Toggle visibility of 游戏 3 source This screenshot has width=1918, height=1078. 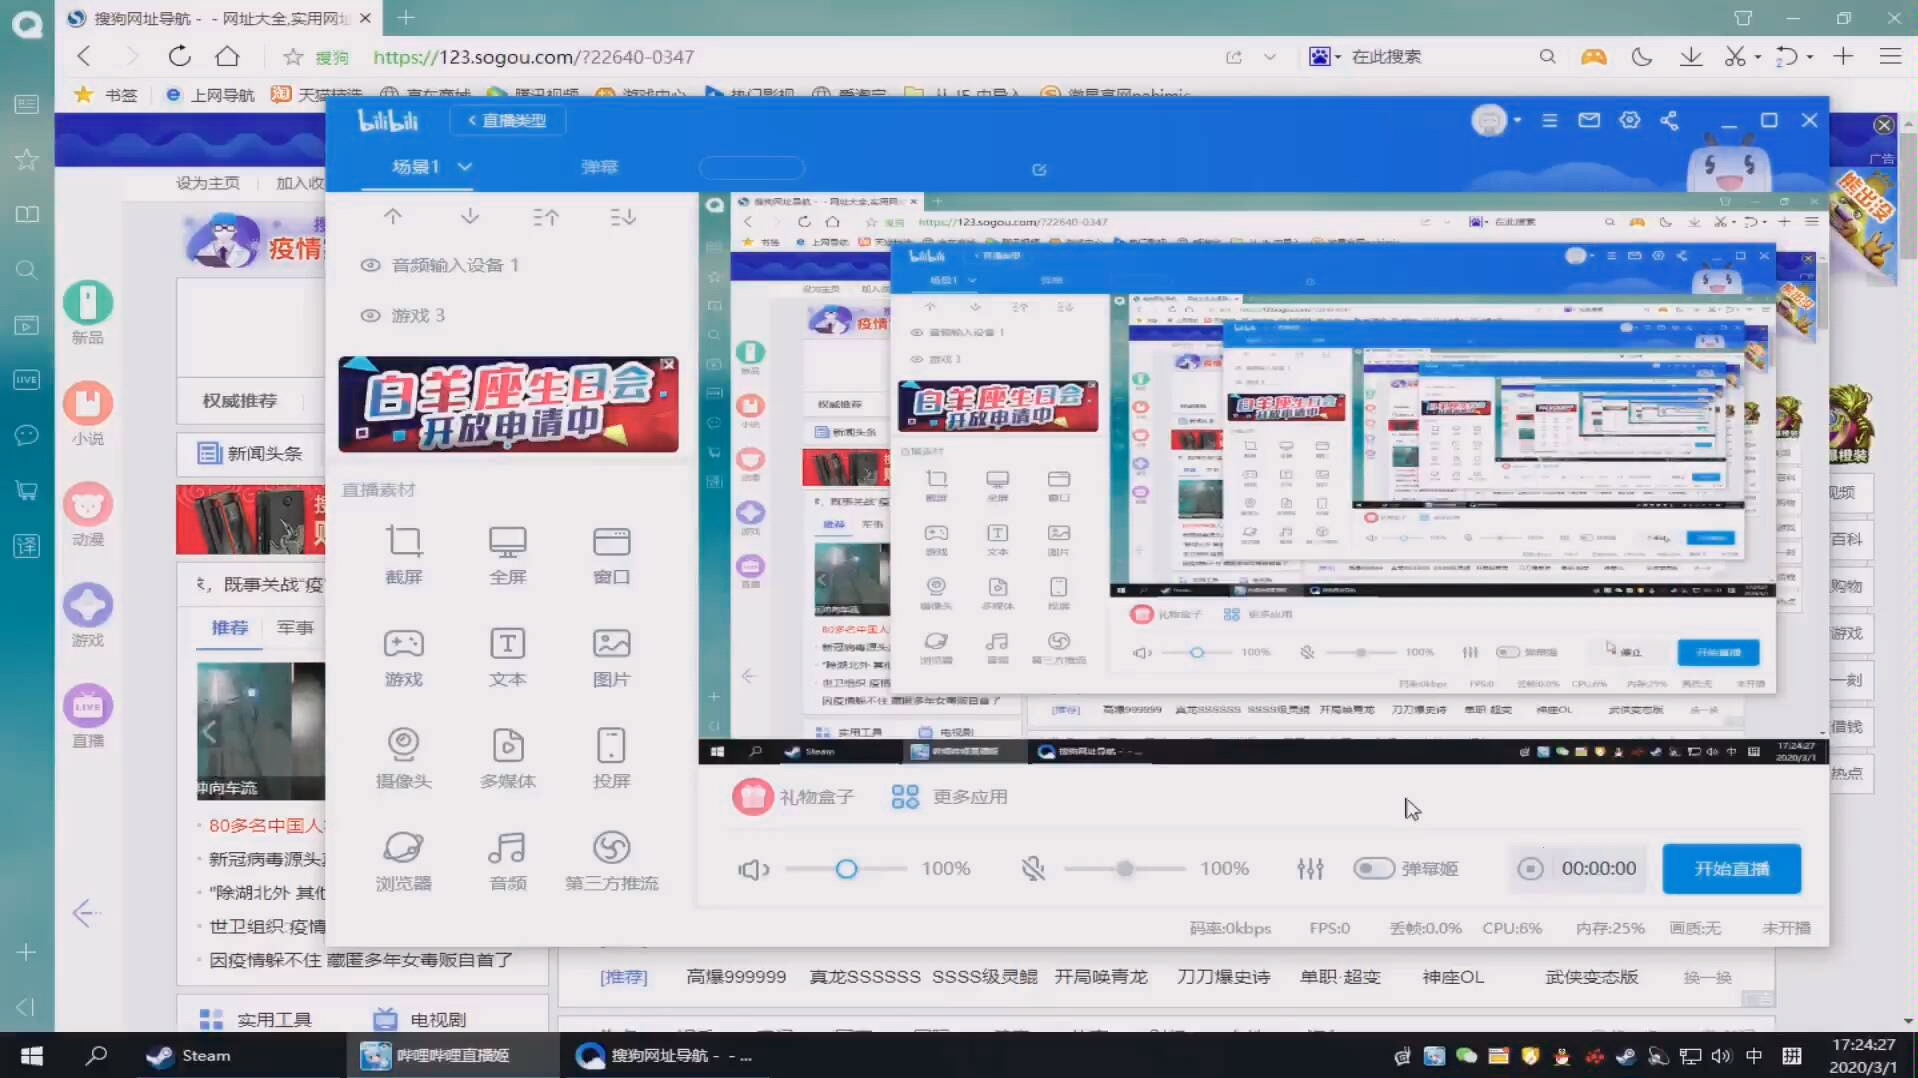pyautogui.click(x=370, y=315)
